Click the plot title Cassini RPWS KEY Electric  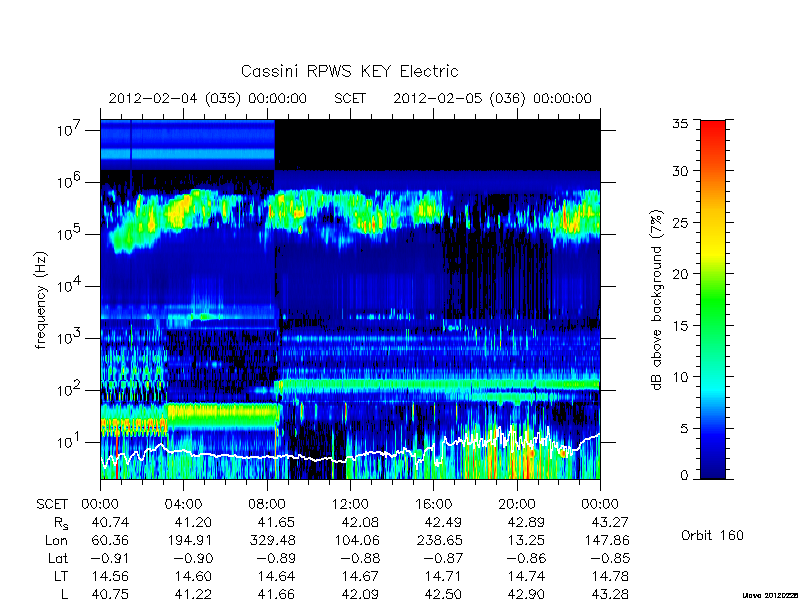(x=349, y=71)
